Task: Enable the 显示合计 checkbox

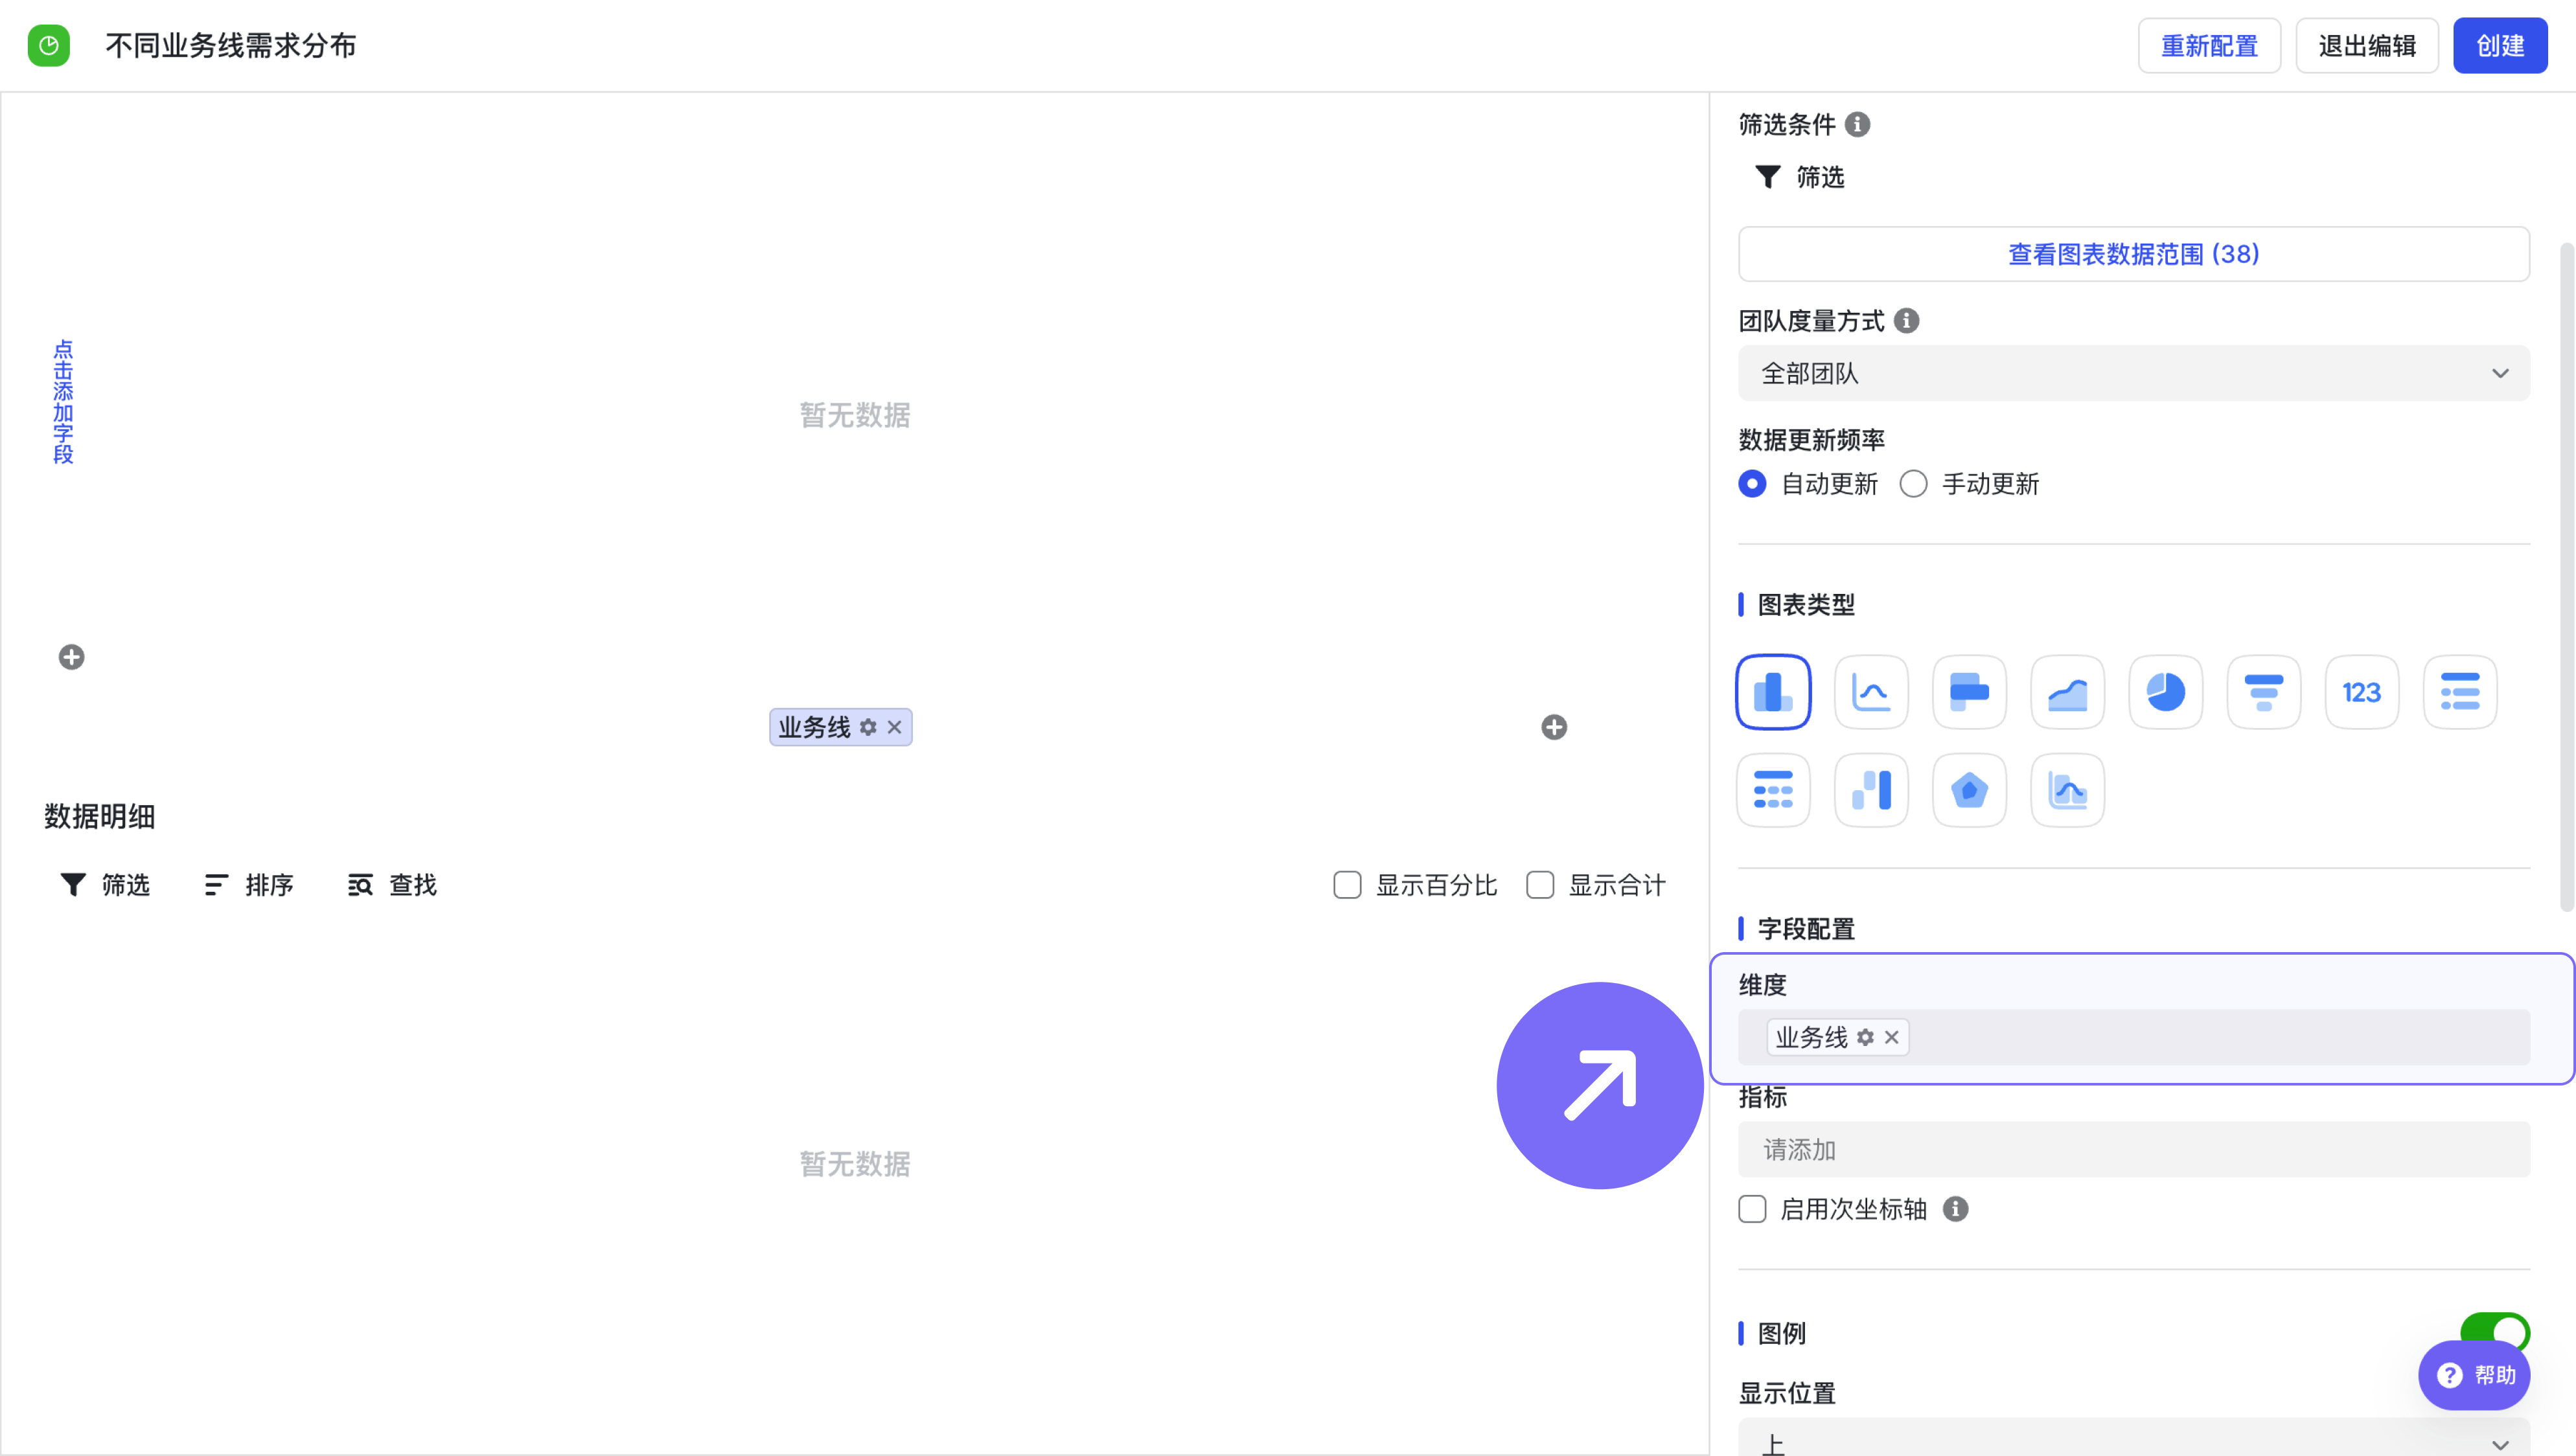Action: (x=1540, y=885)
